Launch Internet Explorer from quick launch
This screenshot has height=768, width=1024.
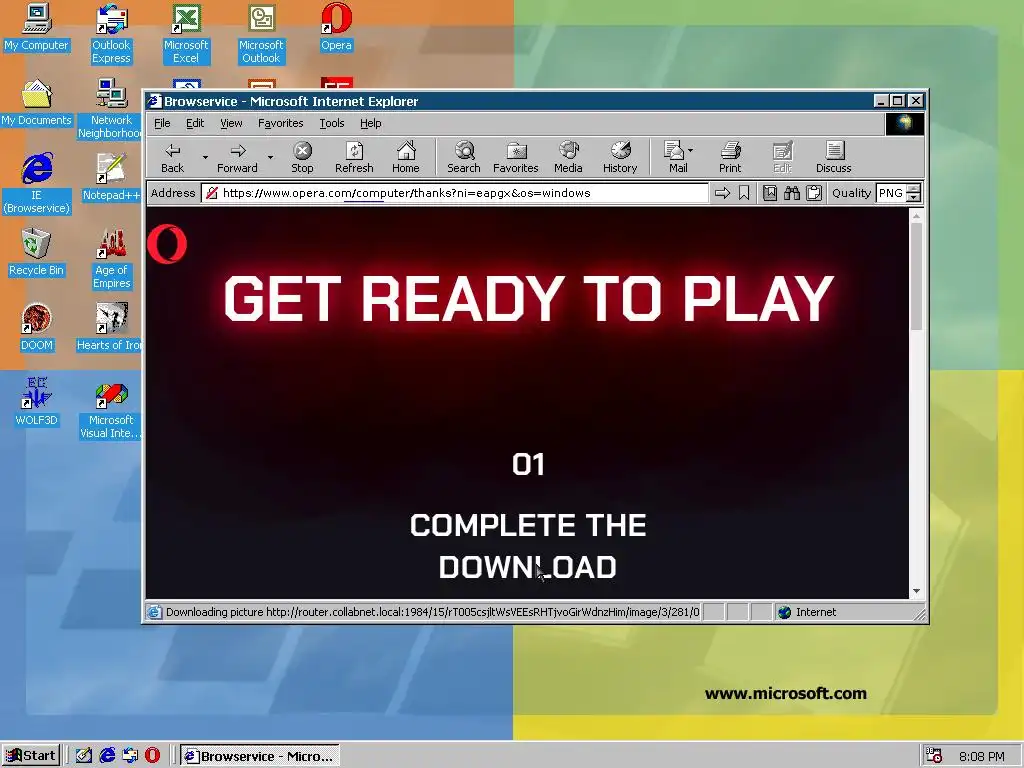[106, 756]
